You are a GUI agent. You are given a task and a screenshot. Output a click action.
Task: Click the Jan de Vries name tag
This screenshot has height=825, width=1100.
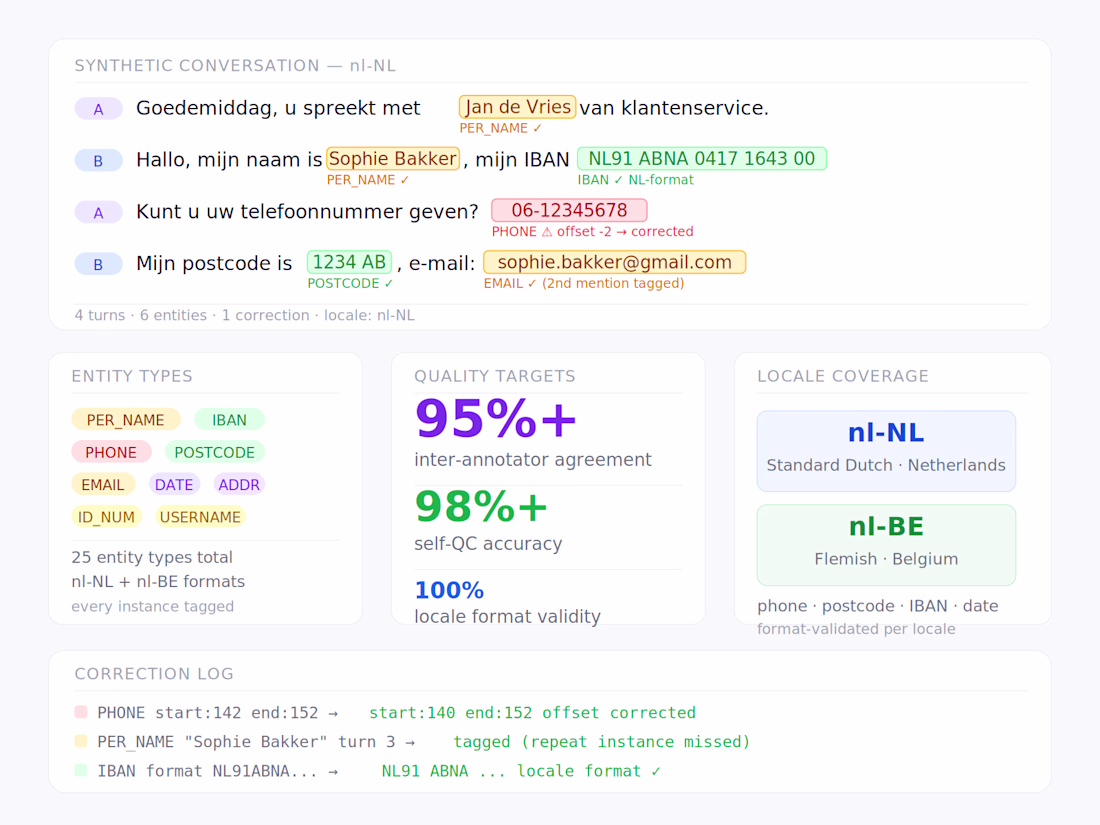[x=517, y=107]
